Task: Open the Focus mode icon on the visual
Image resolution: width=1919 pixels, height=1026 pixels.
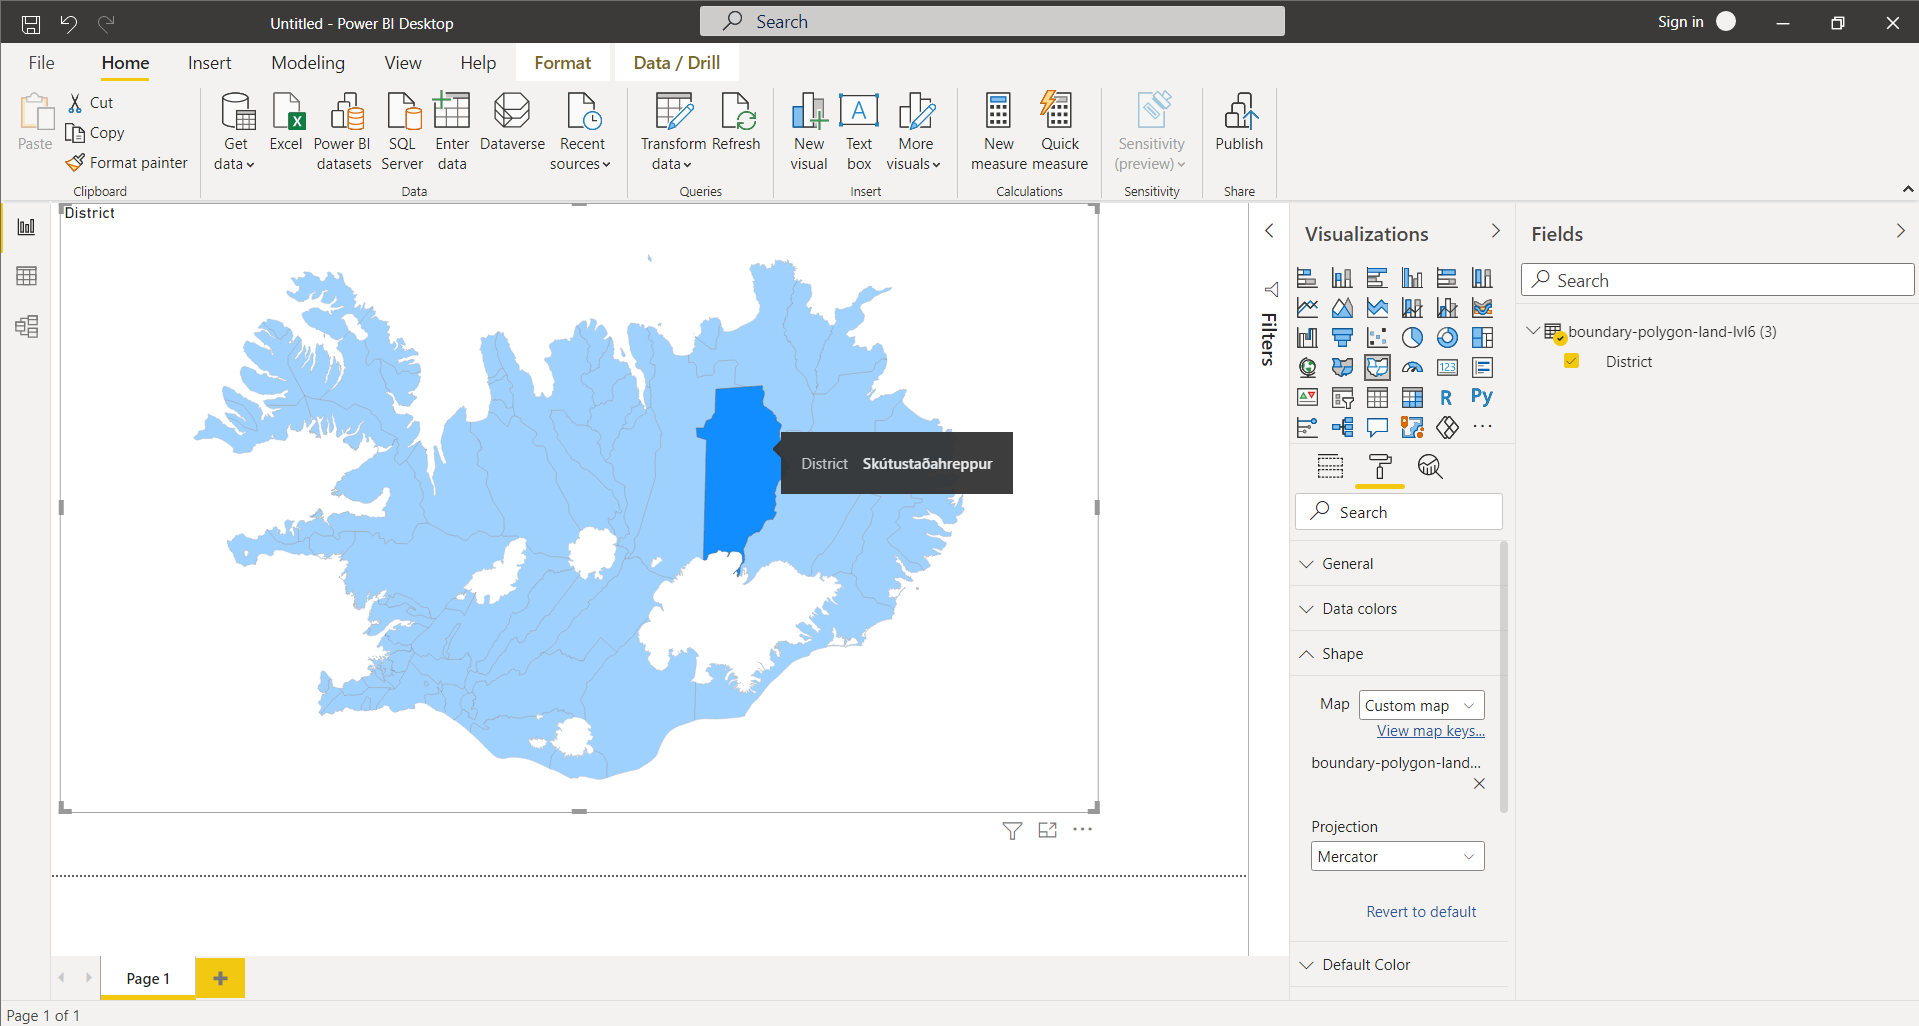Action: (x=1046, y=830)
